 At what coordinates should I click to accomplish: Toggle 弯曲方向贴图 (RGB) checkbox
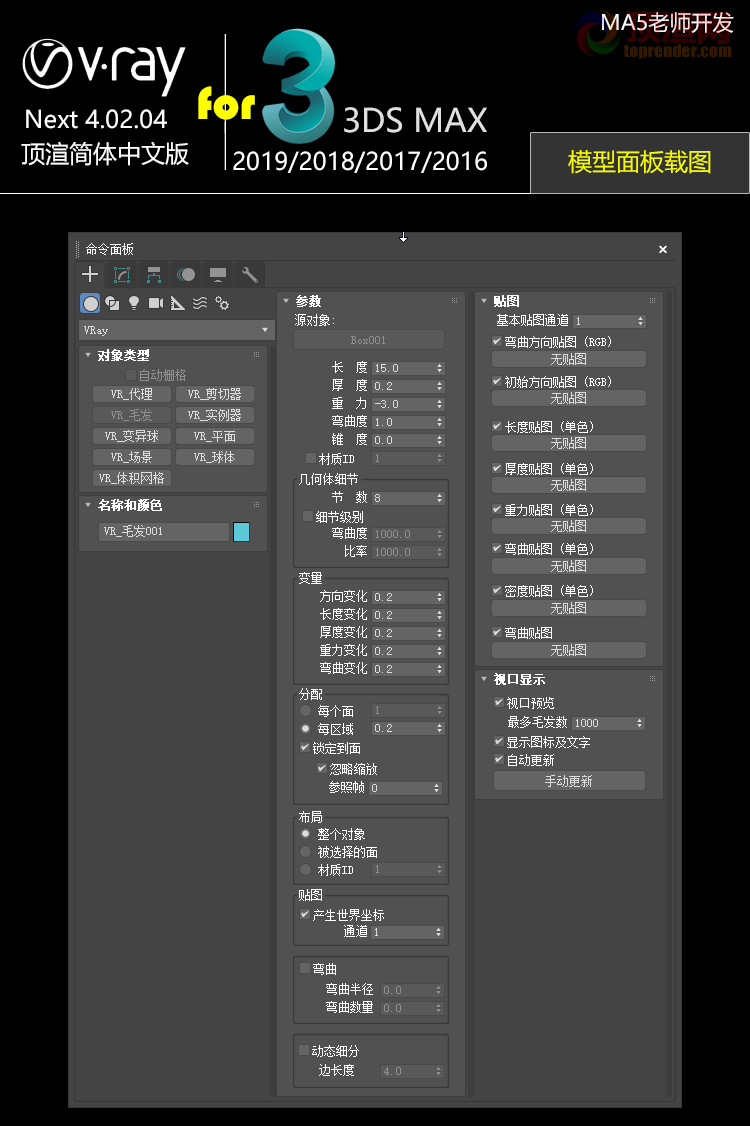(x=497, y=341)
